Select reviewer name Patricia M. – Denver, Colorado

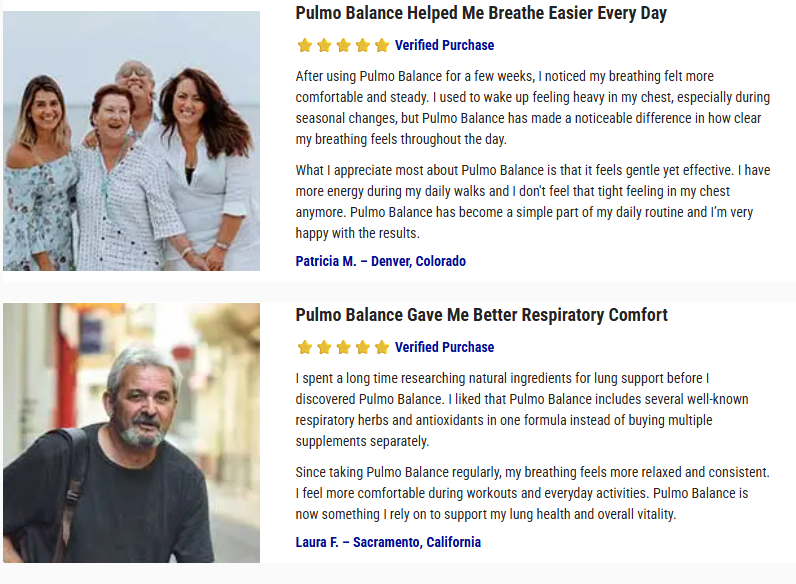tap(380, 261)
